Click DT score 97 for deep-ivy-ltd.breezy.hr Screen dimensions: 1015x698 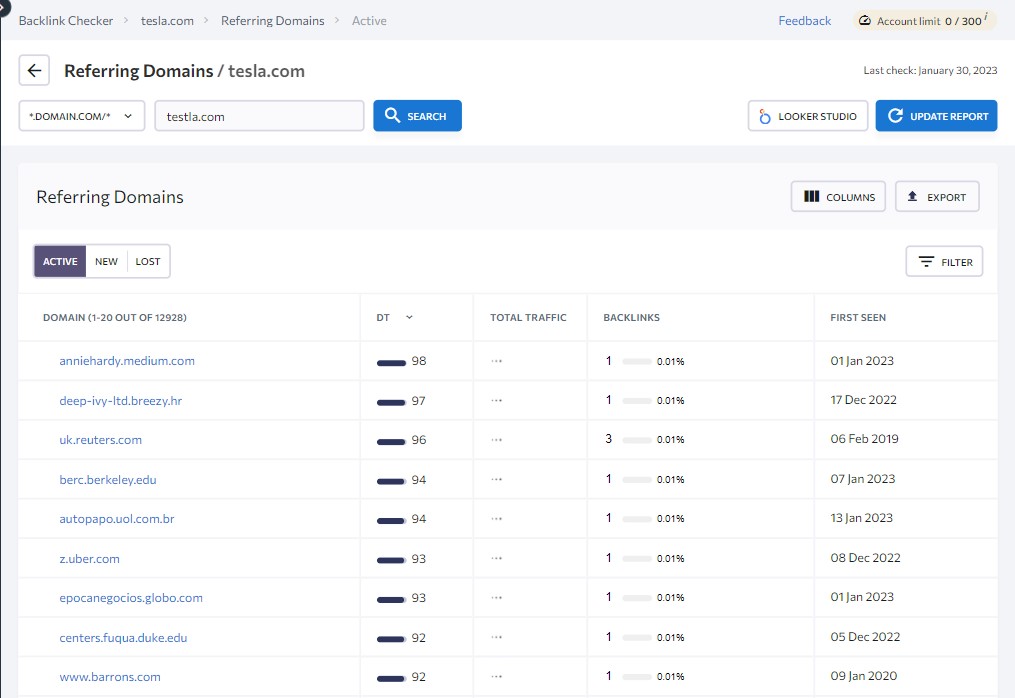419,401
